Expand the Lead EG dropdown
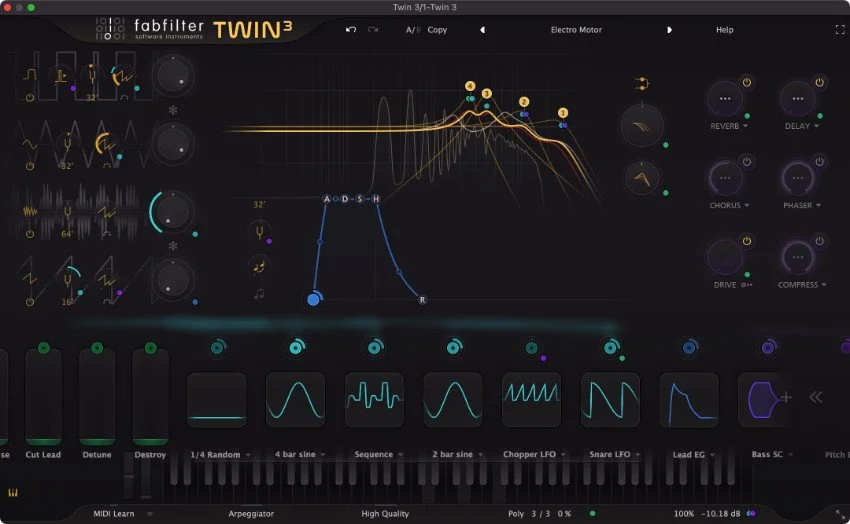The image size is (850, 524). coord(712,455)
